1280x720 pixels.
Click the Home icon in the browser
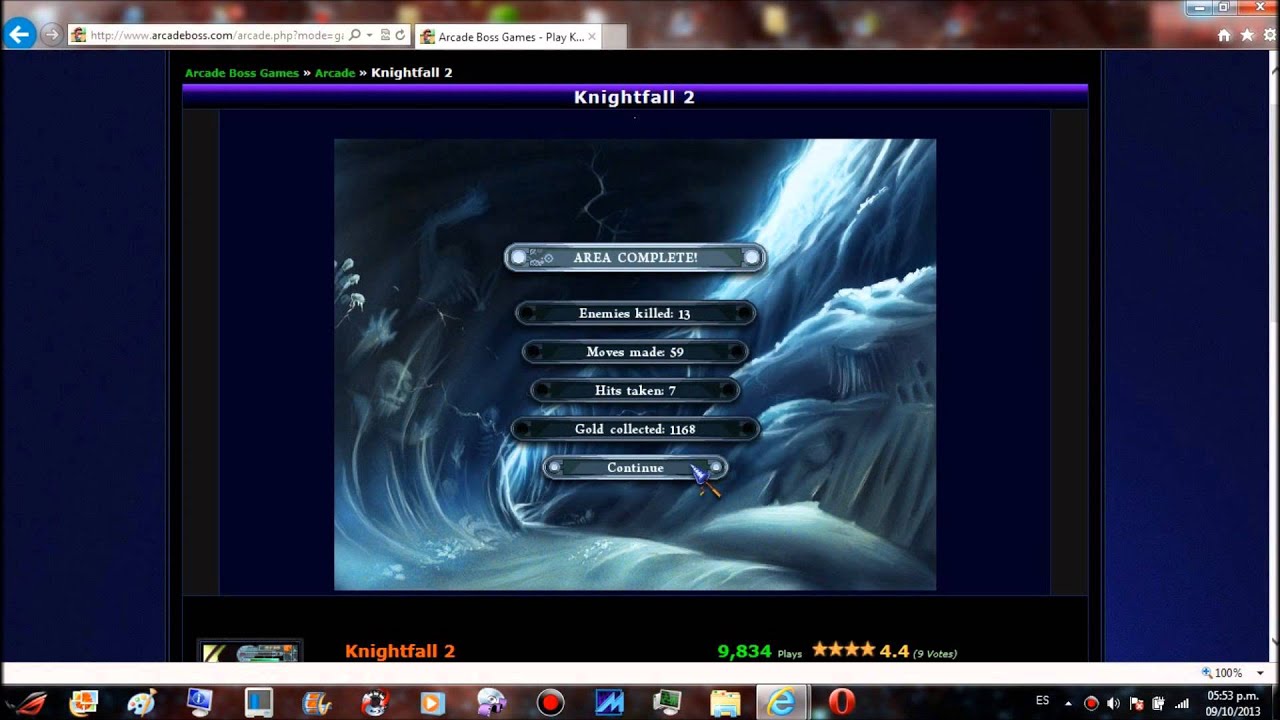(x=1224, y=35)
